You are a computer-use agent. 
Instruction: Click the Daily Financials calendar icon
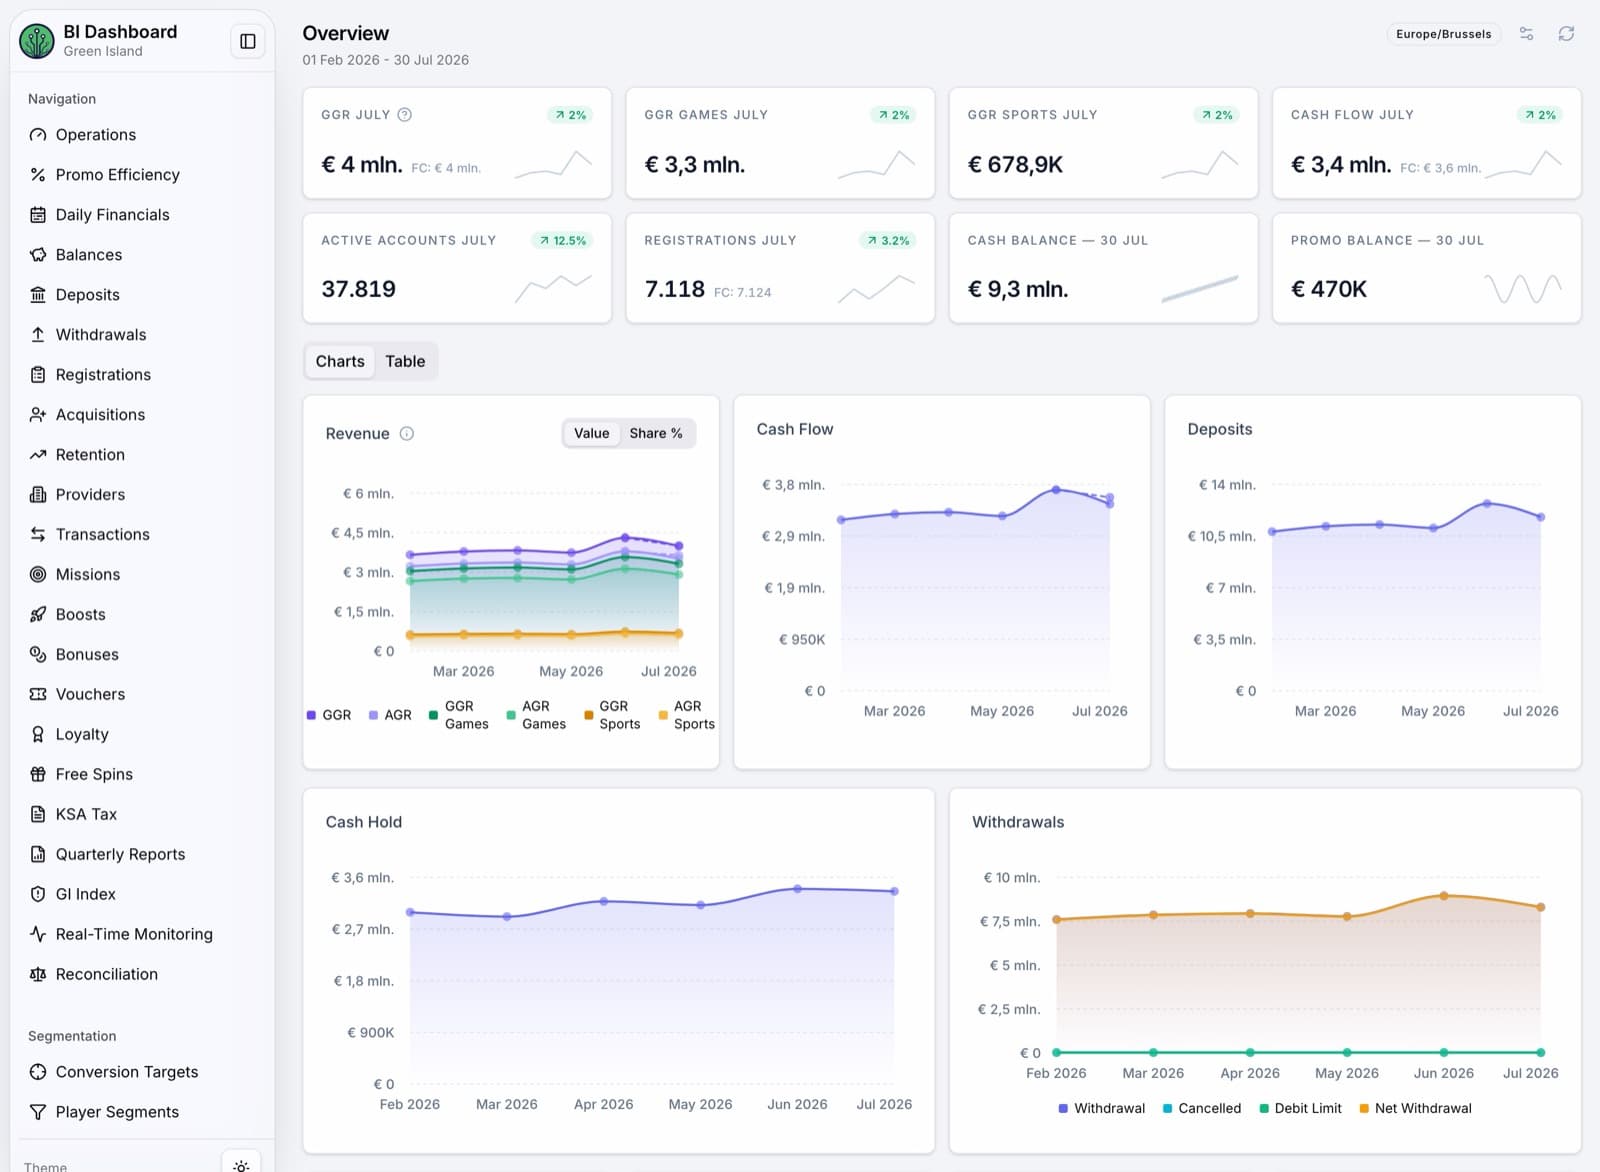[x=38, y=215]
